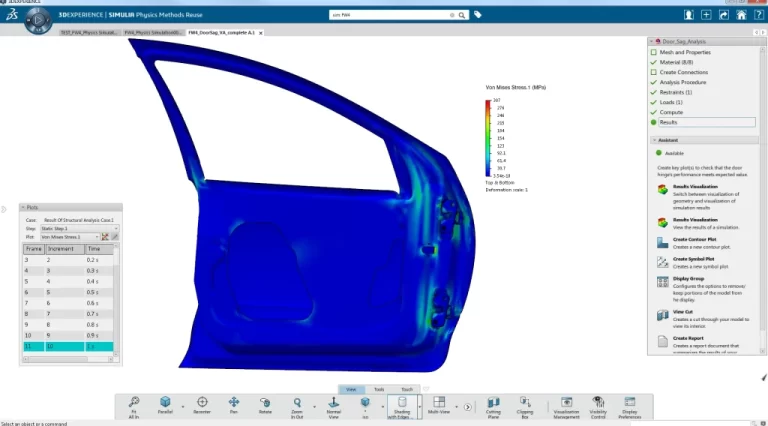Image resolution: width=768 pixels, height=426 pixels.
Task: Switch to the Touch tab
Action: pyautogui.click(x=407, y=389)
